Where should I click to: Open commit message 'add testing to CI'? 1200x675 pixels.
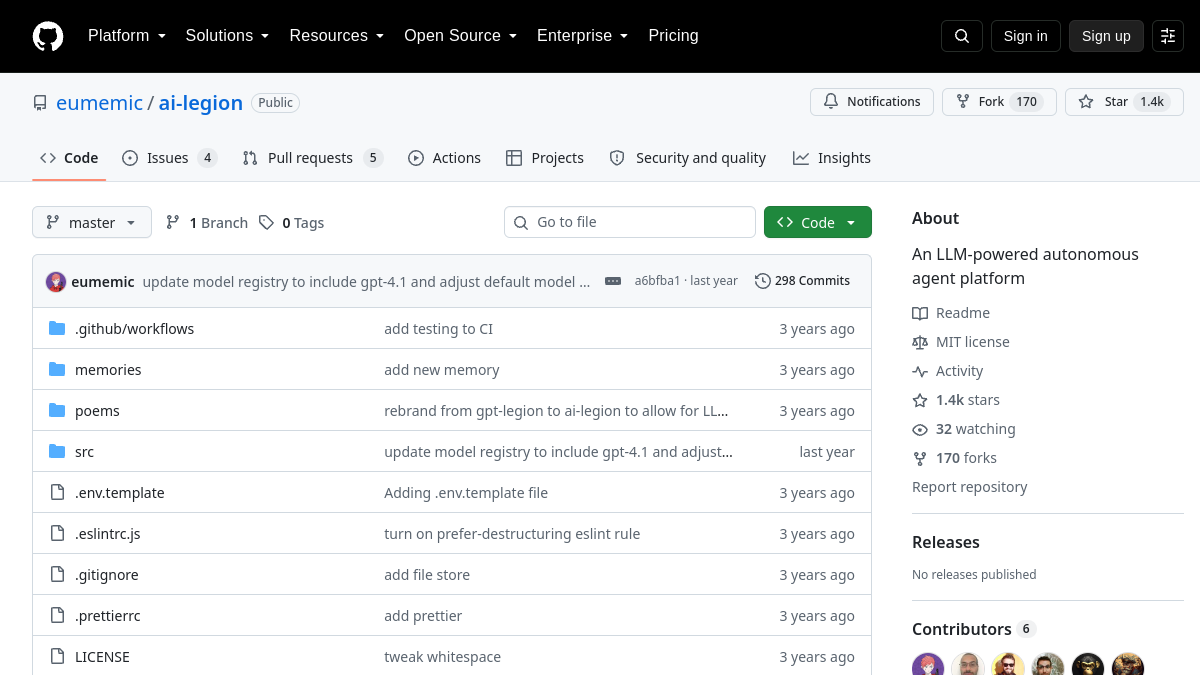point(438,329)
